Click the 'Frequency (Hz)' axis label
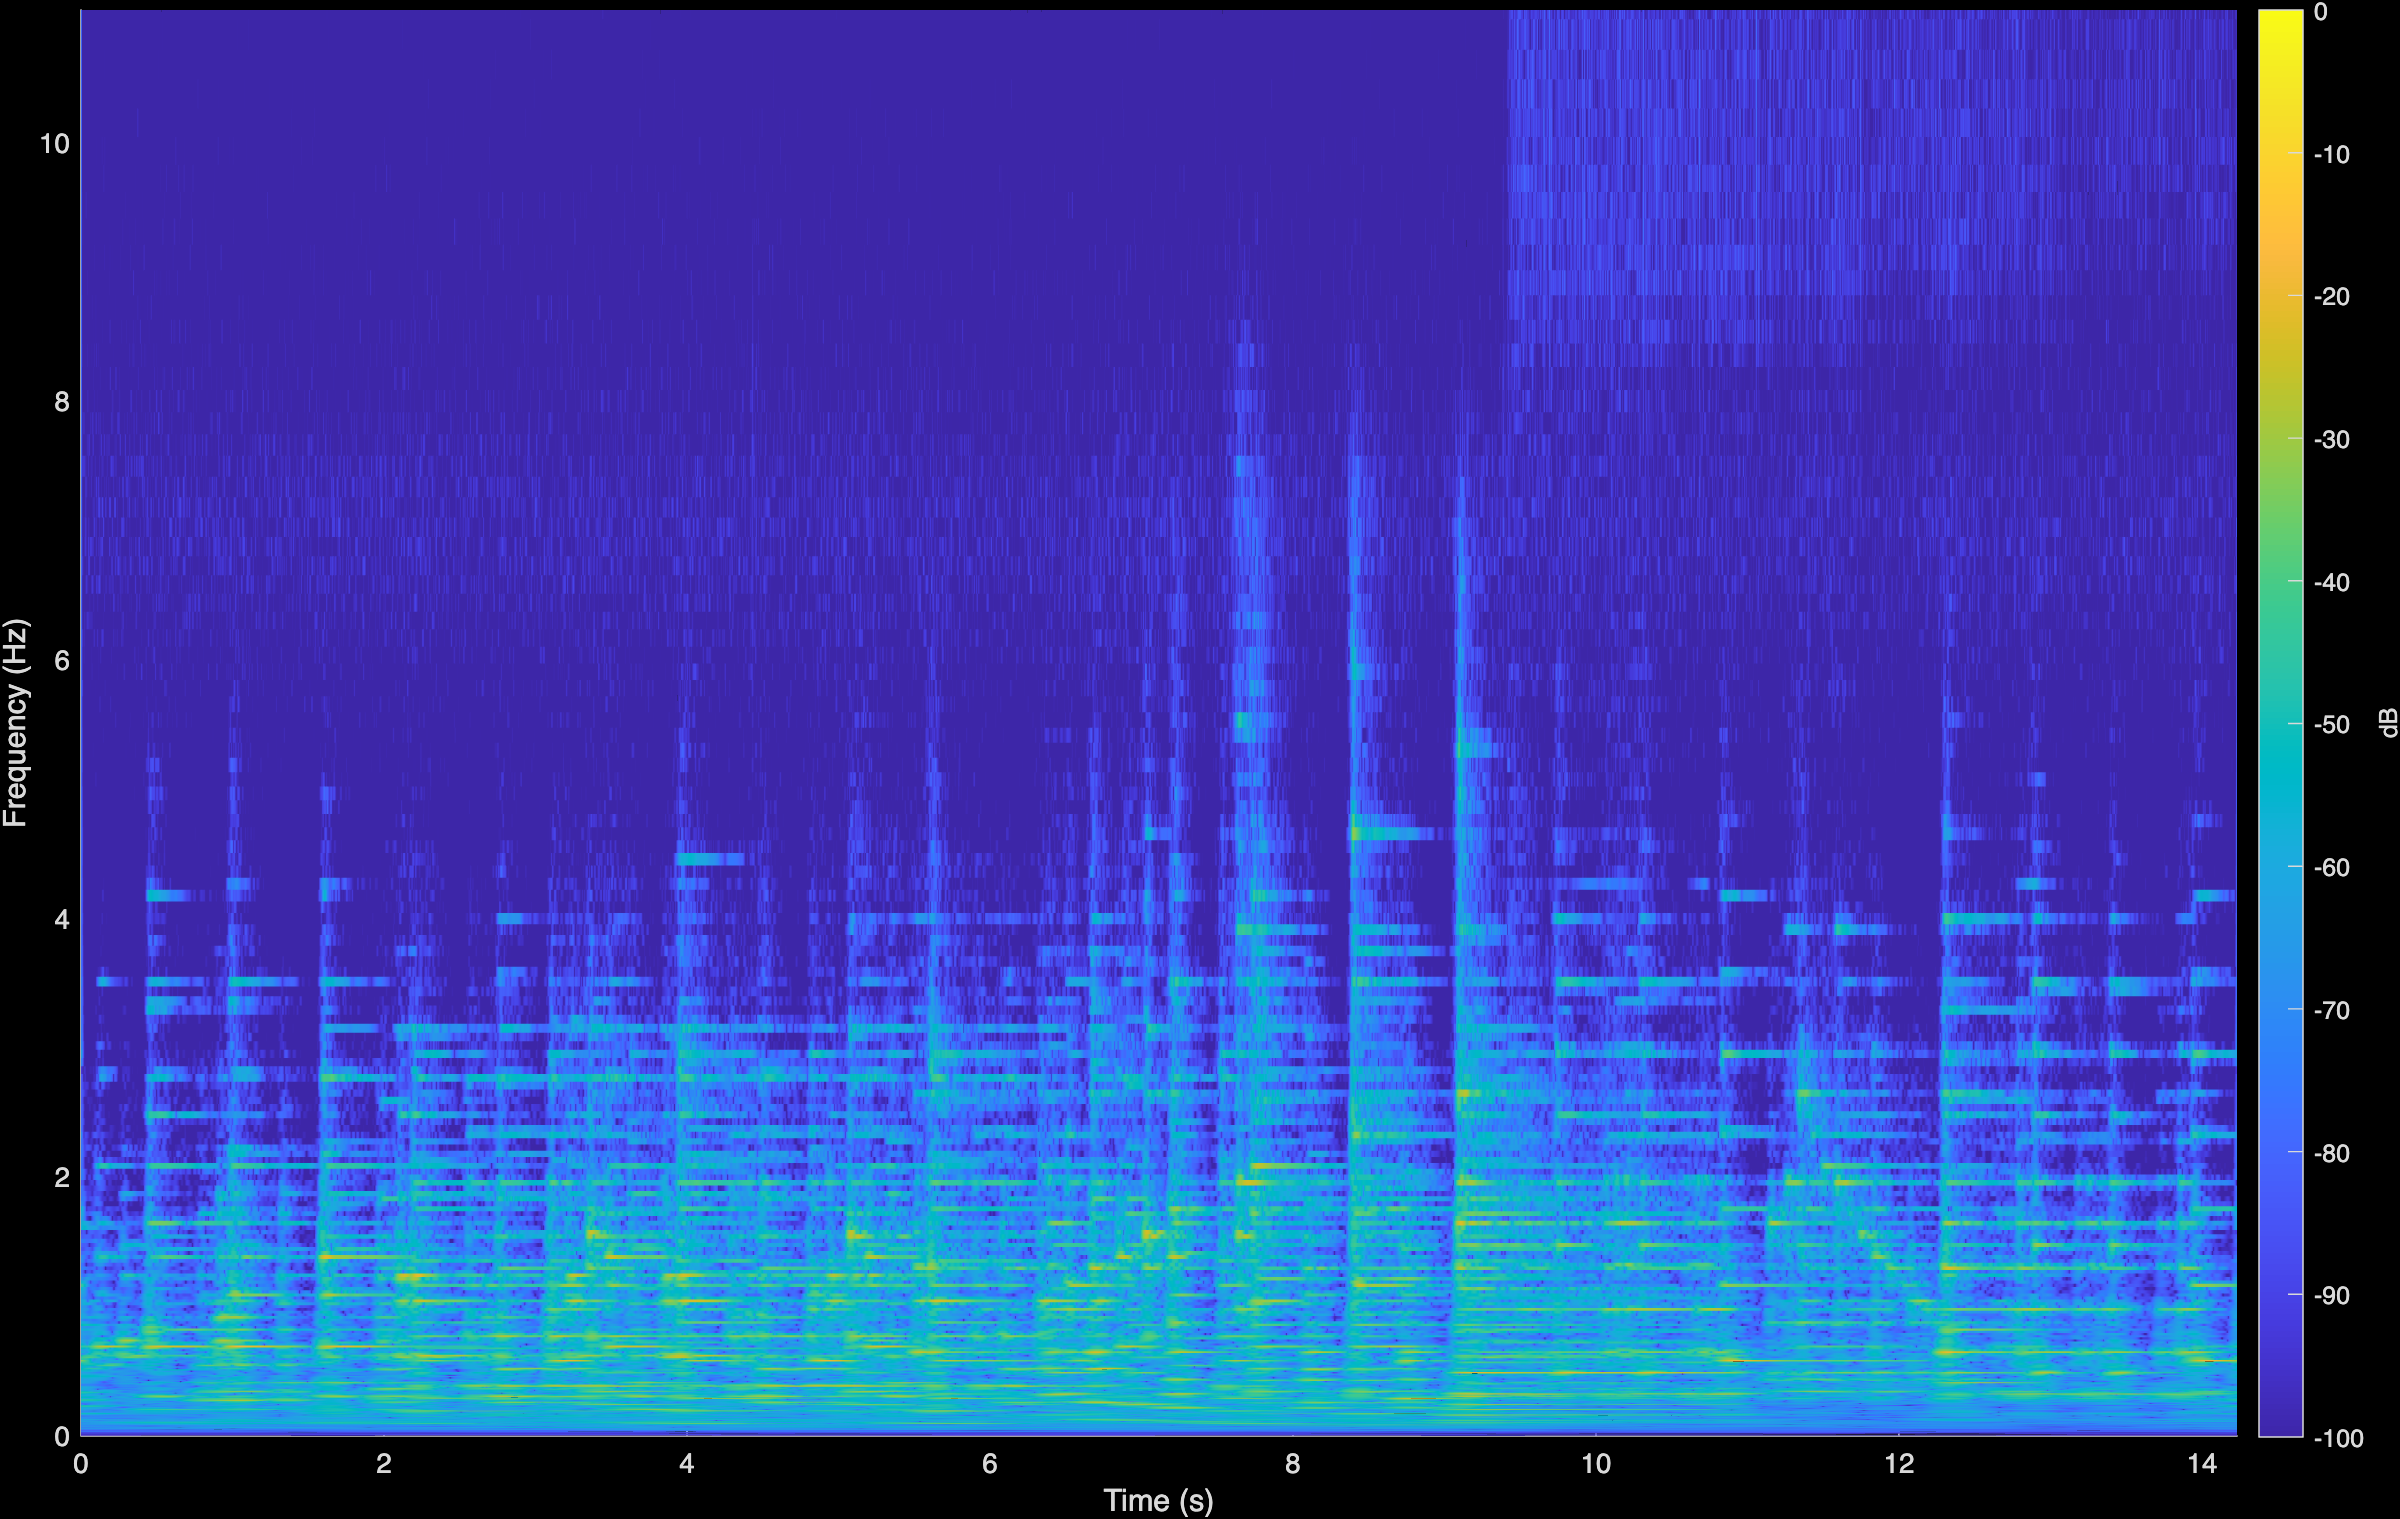2400x1519 pixels. point(15,723)
